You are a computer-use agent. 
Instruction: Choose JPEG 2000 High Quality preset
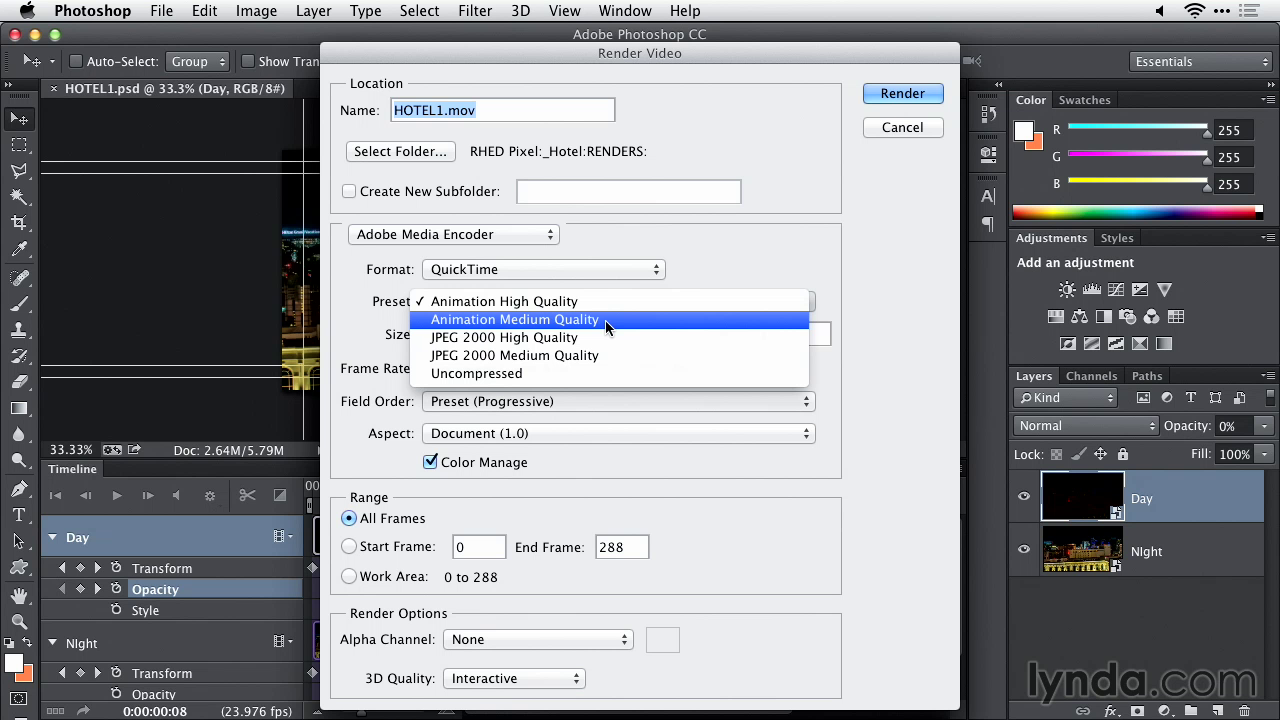tap(609, 337)
